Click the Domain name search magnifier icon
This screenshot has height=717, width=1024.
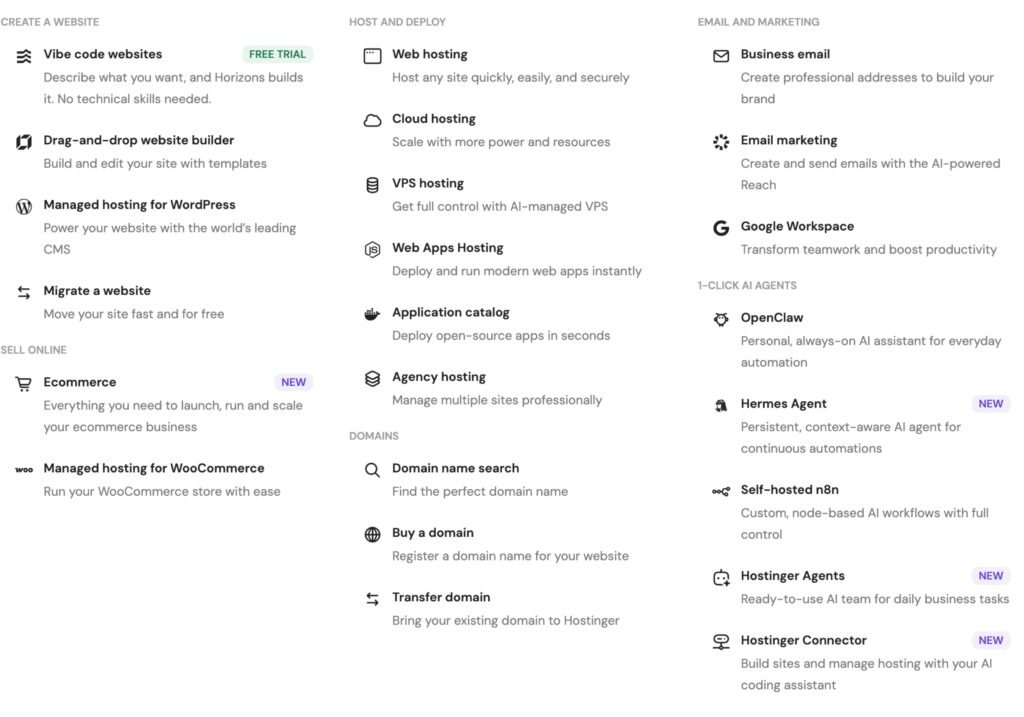click(x=372, y=470)
